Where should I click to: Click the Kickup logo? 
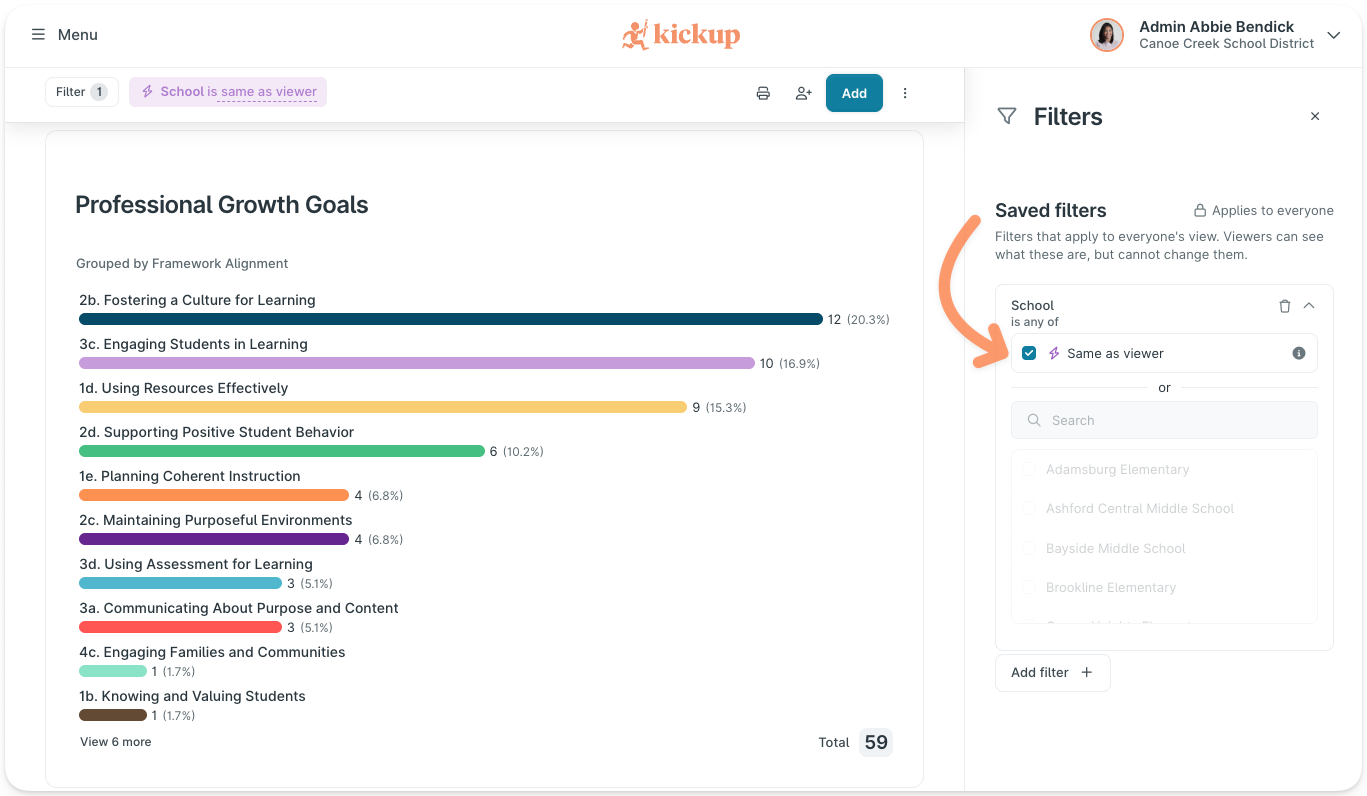point(681,35)
